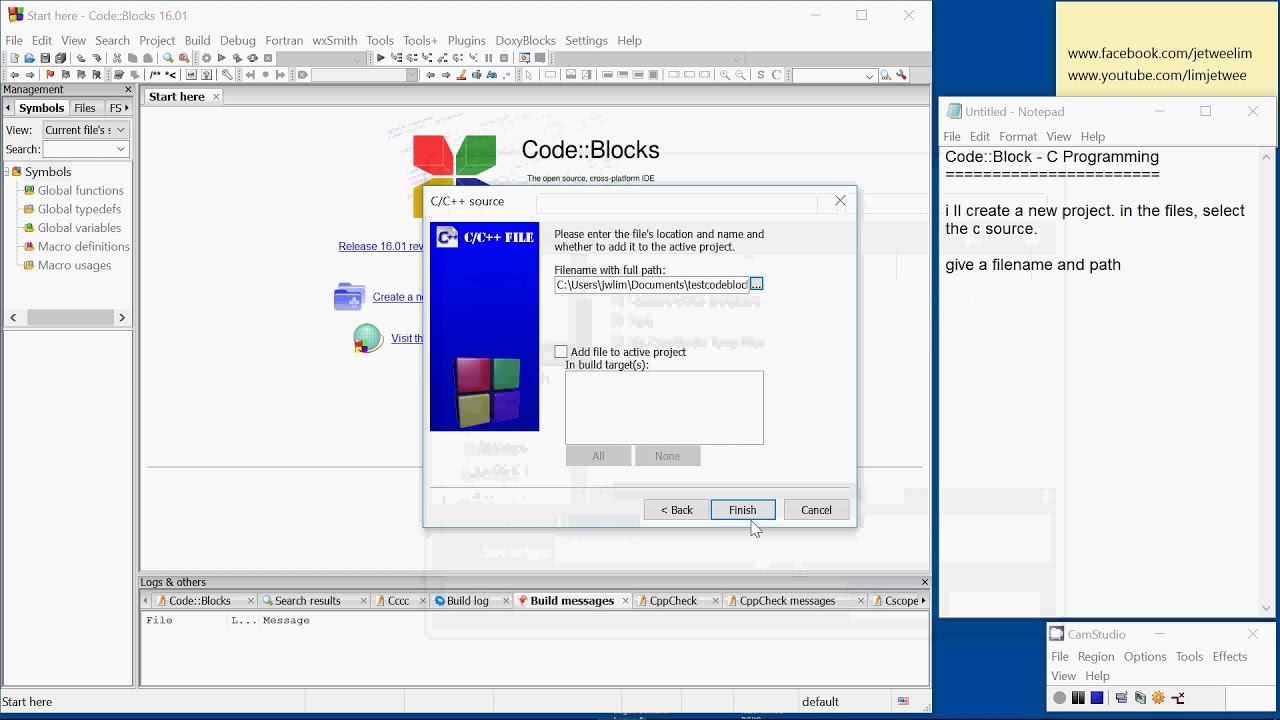Open the Build menu
1280x720 pixels.
point(197,40)
